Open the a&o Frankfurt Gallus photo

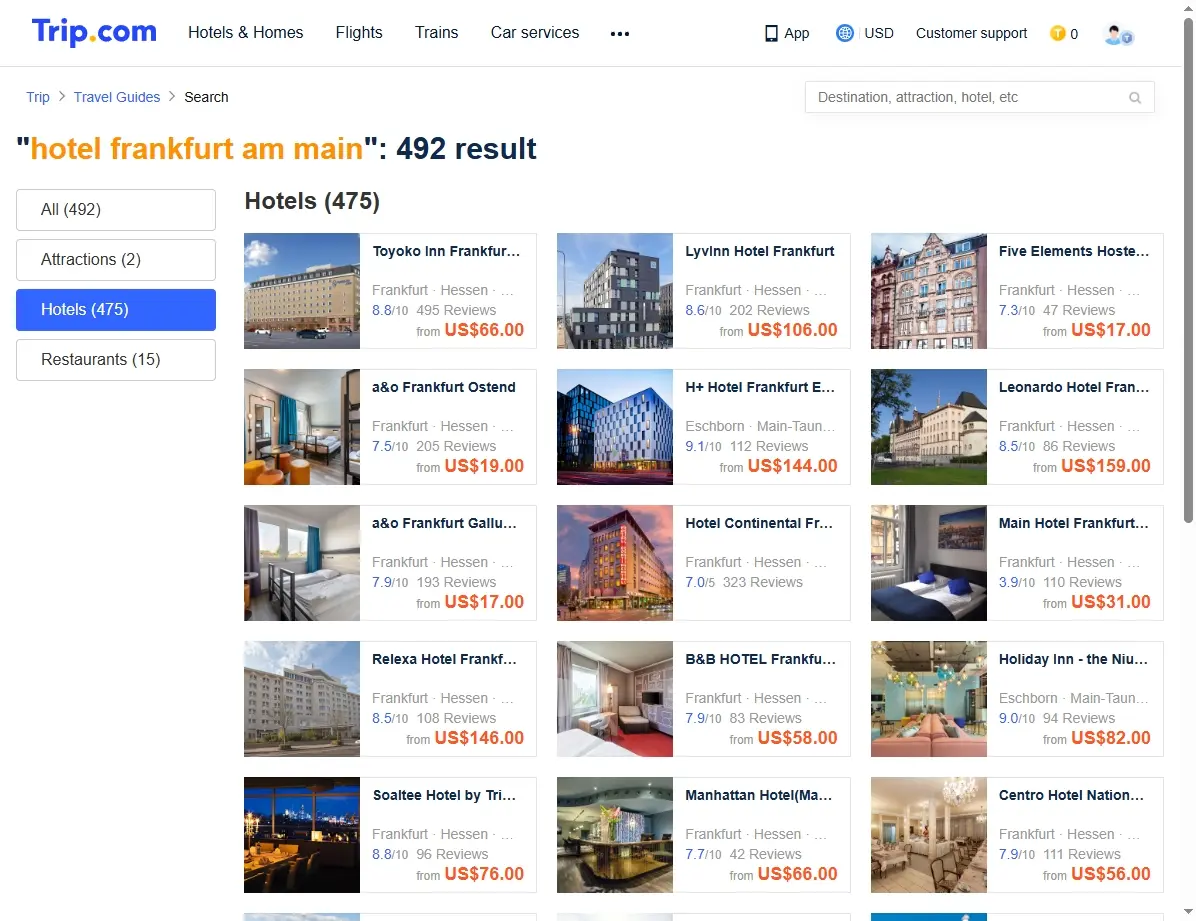(x=301, y=563)
